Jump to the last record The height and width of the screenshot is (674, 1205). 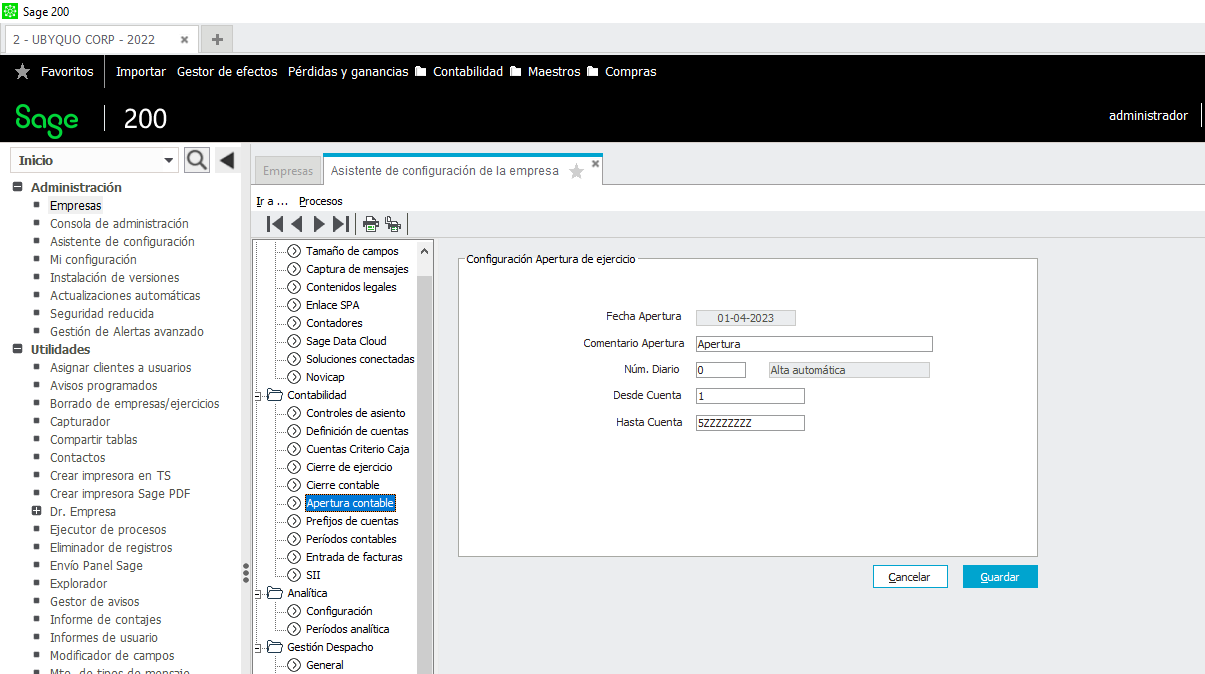(x=341, y=224)
